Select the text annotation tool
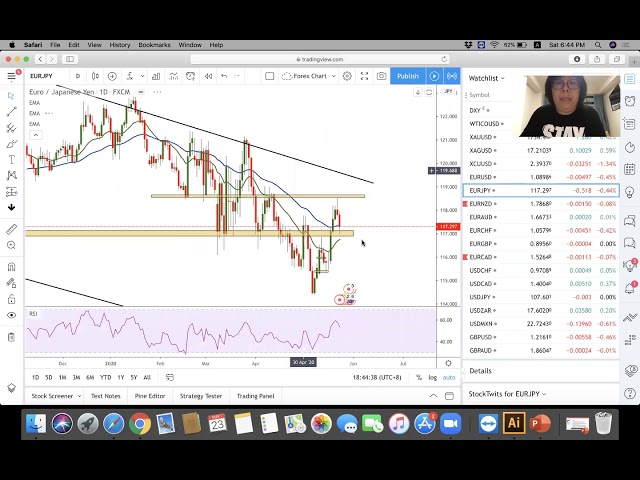 (11, 160)
